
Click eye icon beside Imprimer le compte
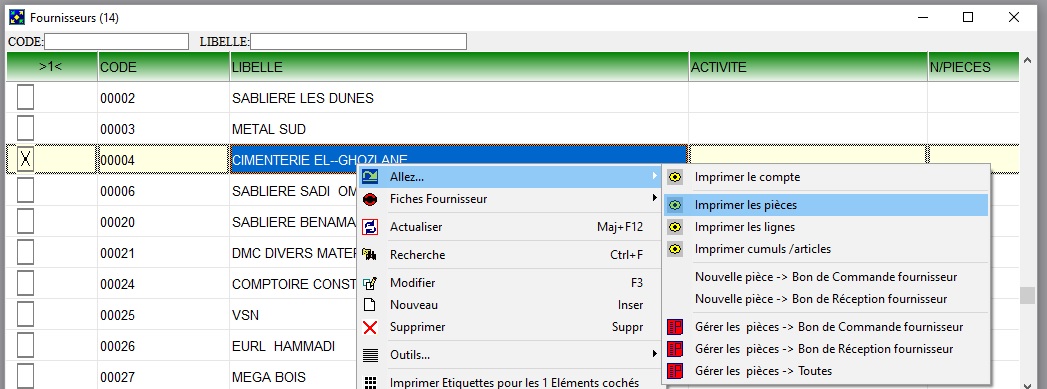point(675,177)
